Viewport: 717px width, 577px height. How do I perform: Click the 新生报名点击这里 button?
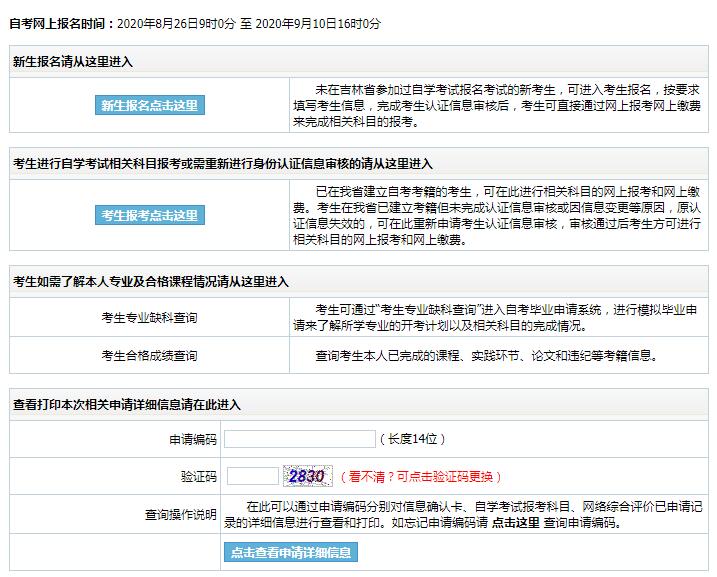[x=150, y=105]
